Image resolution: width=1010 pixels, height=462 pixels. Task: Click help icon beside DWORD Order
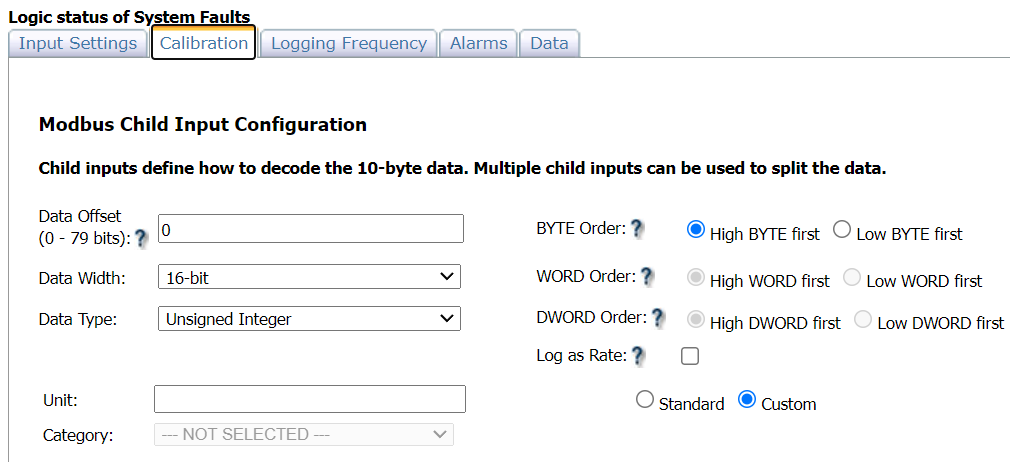[658, 318]
